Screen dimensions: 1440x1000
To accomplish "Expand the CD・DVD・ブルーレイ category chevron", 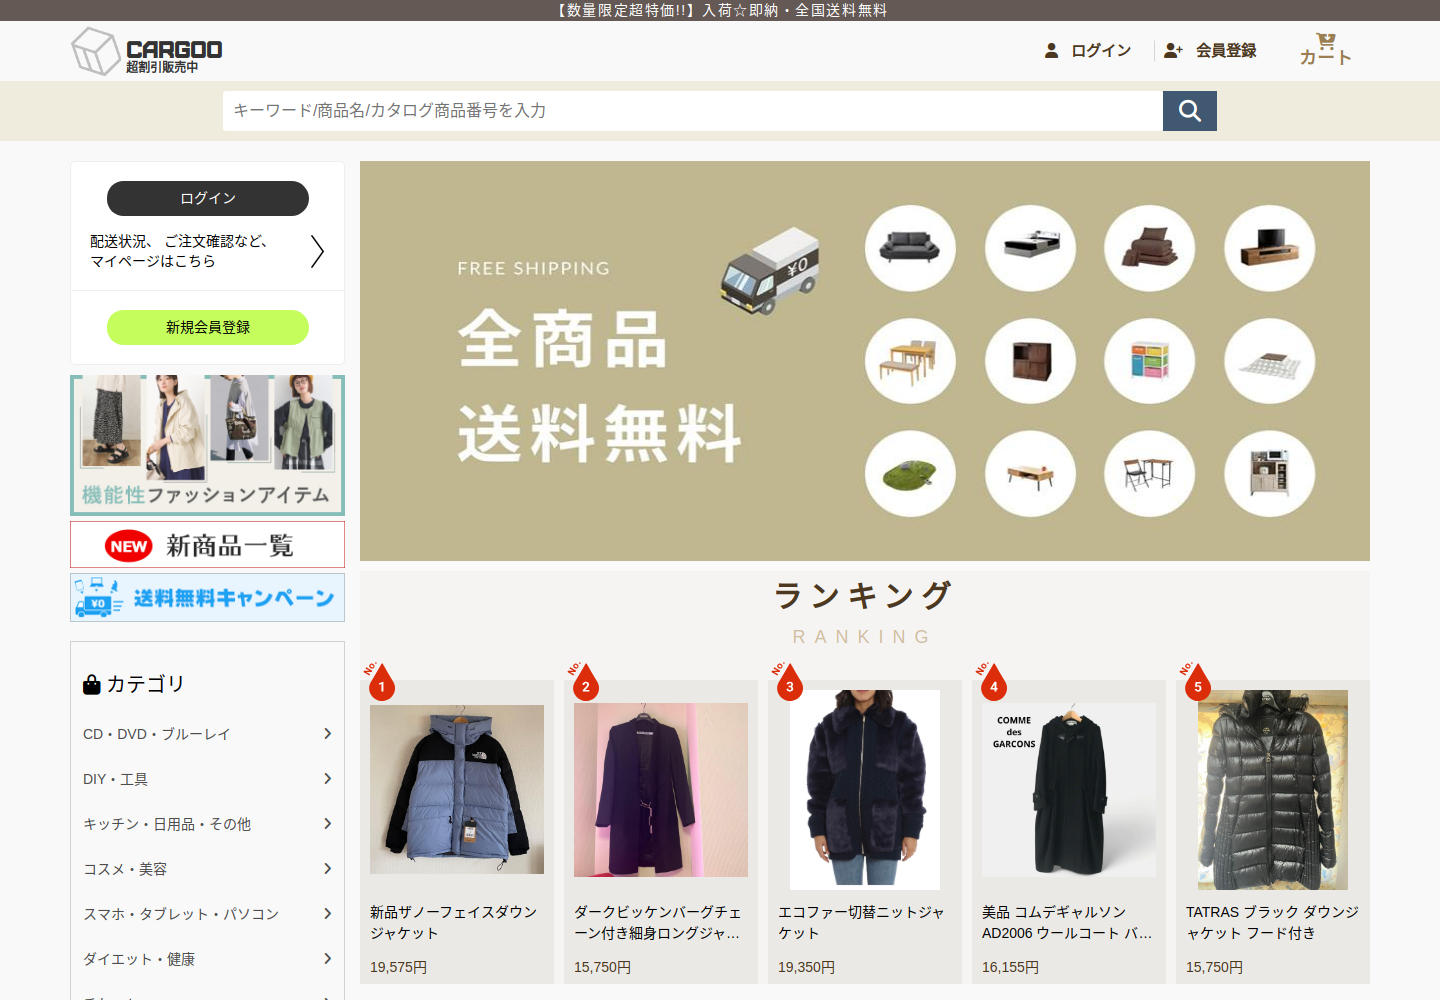I will pos(327,734).
